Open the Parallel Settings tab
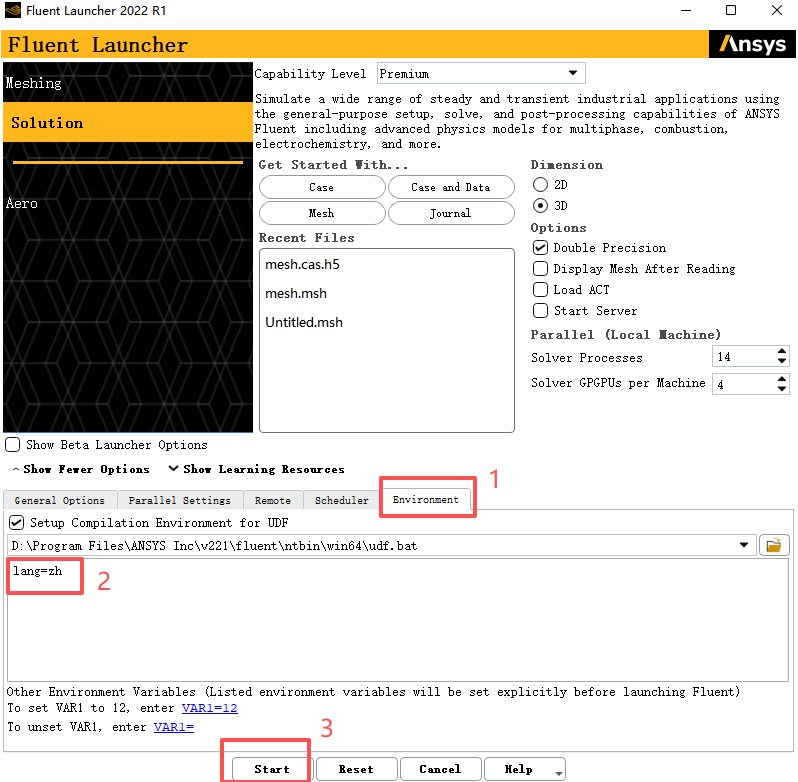 click(x=180, y=500)
